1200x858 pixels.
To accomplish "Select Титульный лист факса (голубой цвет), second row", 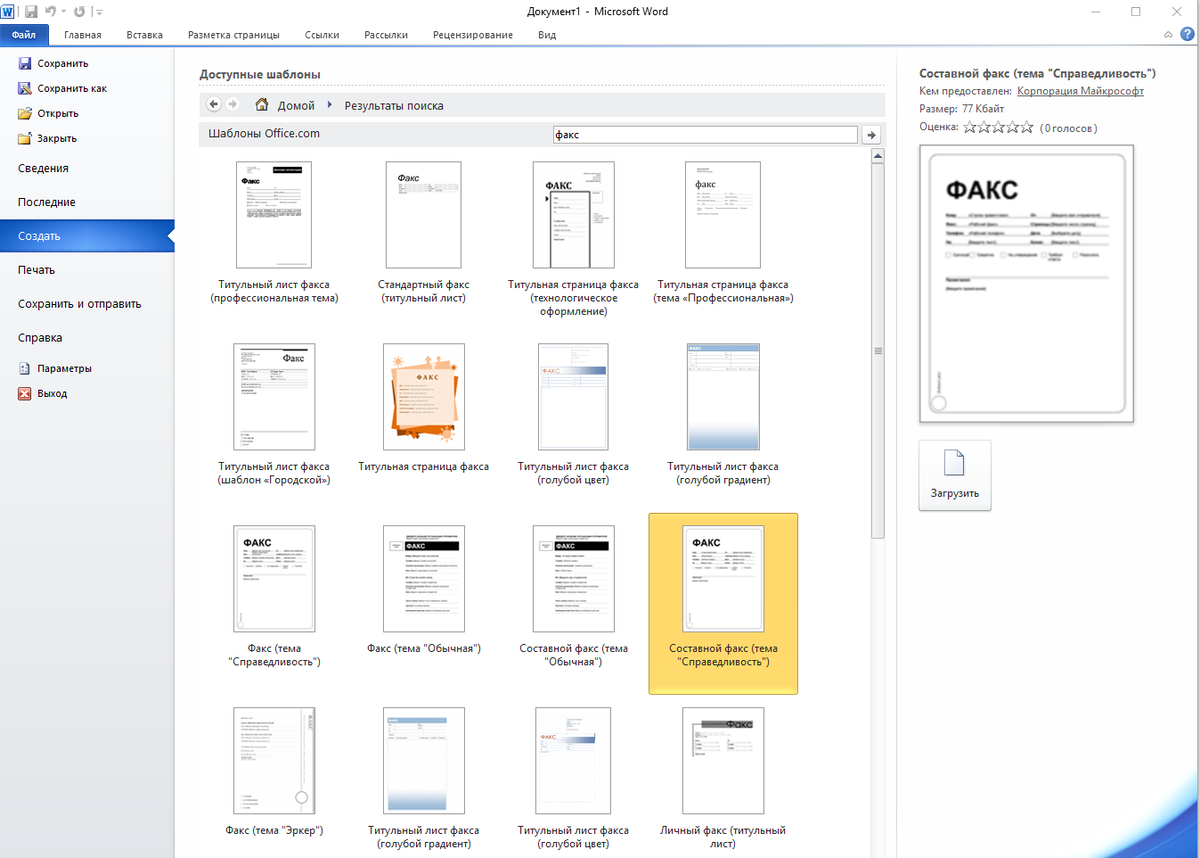I will coord(573,415).
